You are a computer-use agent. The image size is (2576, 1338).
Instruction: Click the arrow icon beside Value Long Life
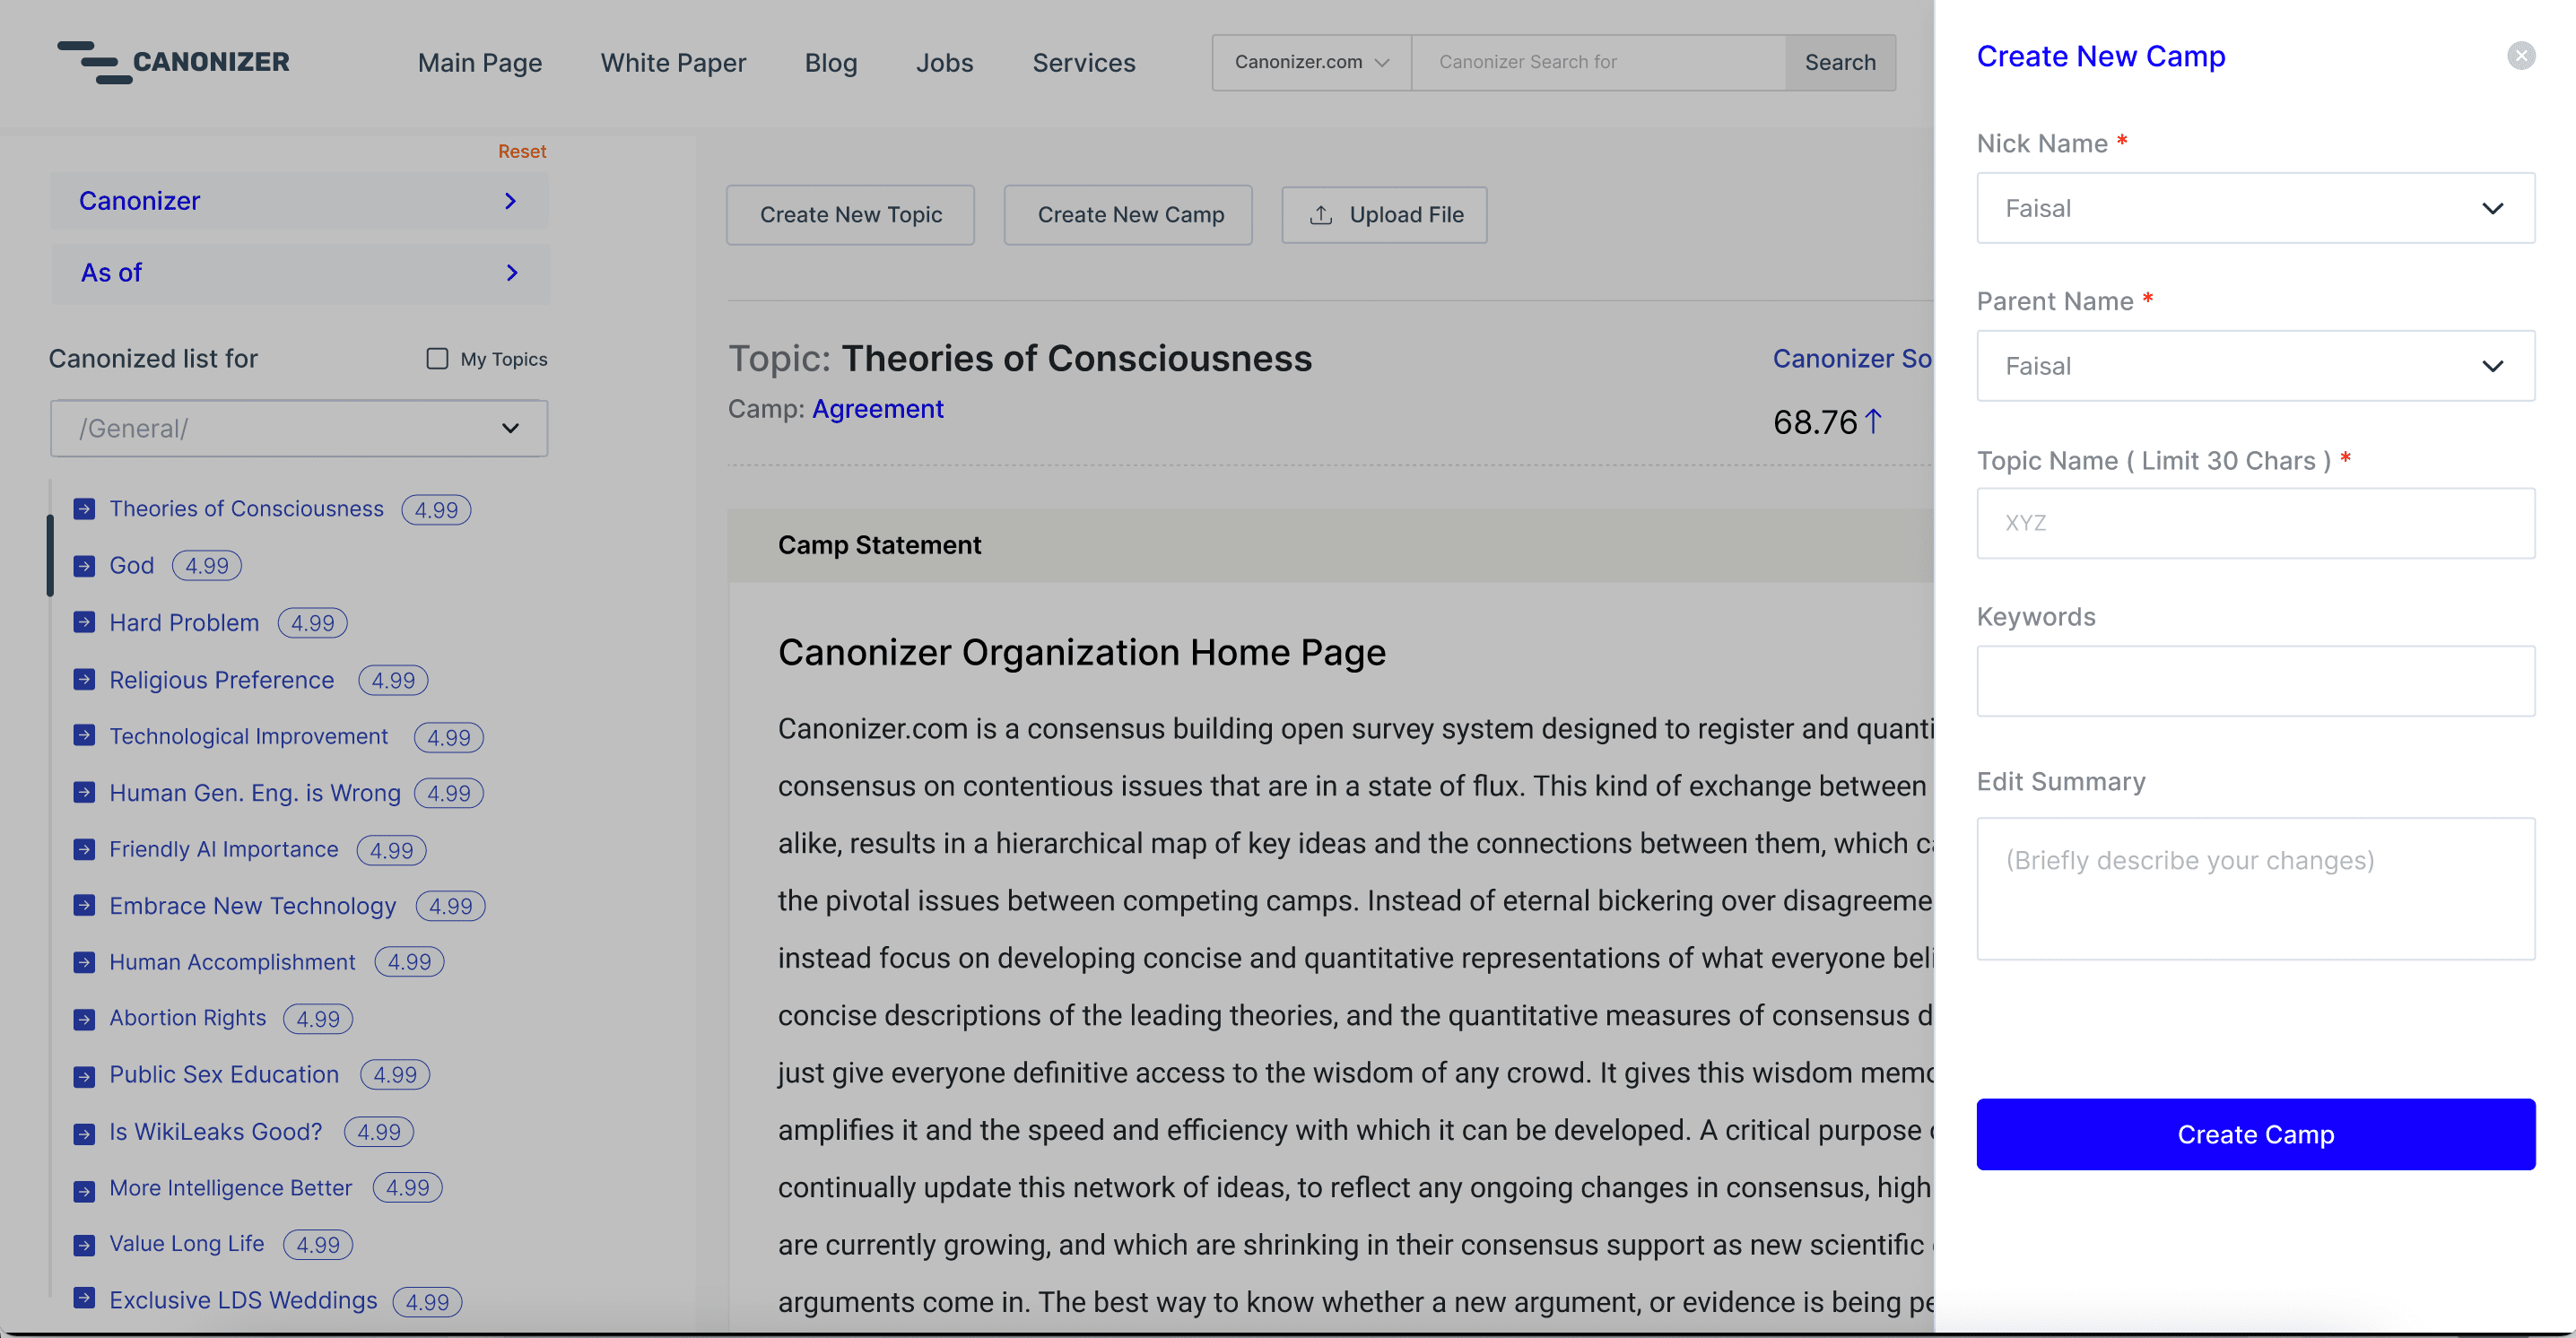[x=84, y=1245]
